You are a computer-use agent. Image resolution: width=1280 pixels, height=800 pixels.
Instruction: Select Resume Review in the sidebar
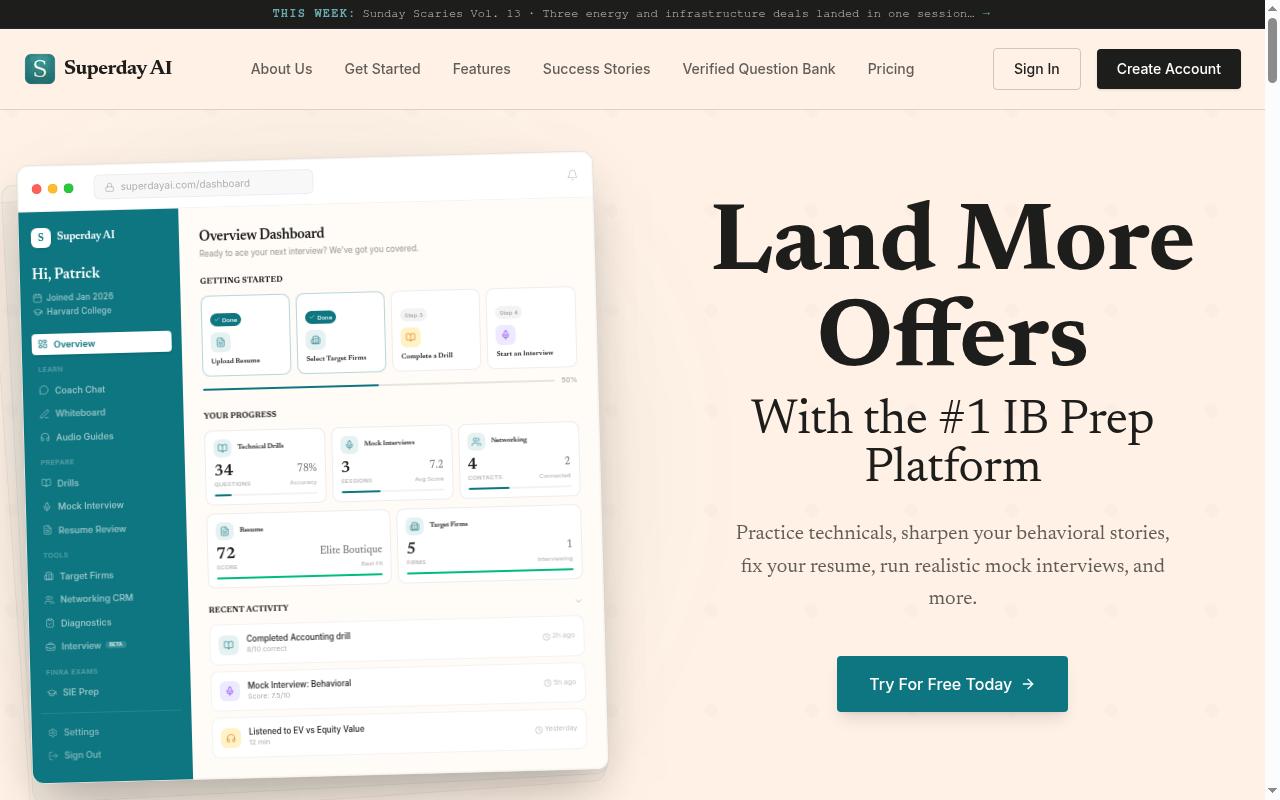[x=85, y=530]
